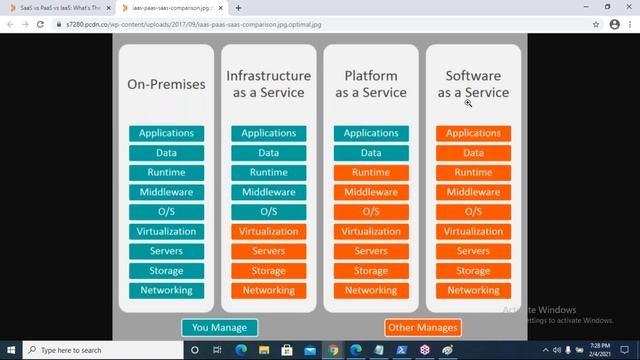Open the notebook-shaped taskbar app
This screenshot has width=640, height=360.
(379, 350)
